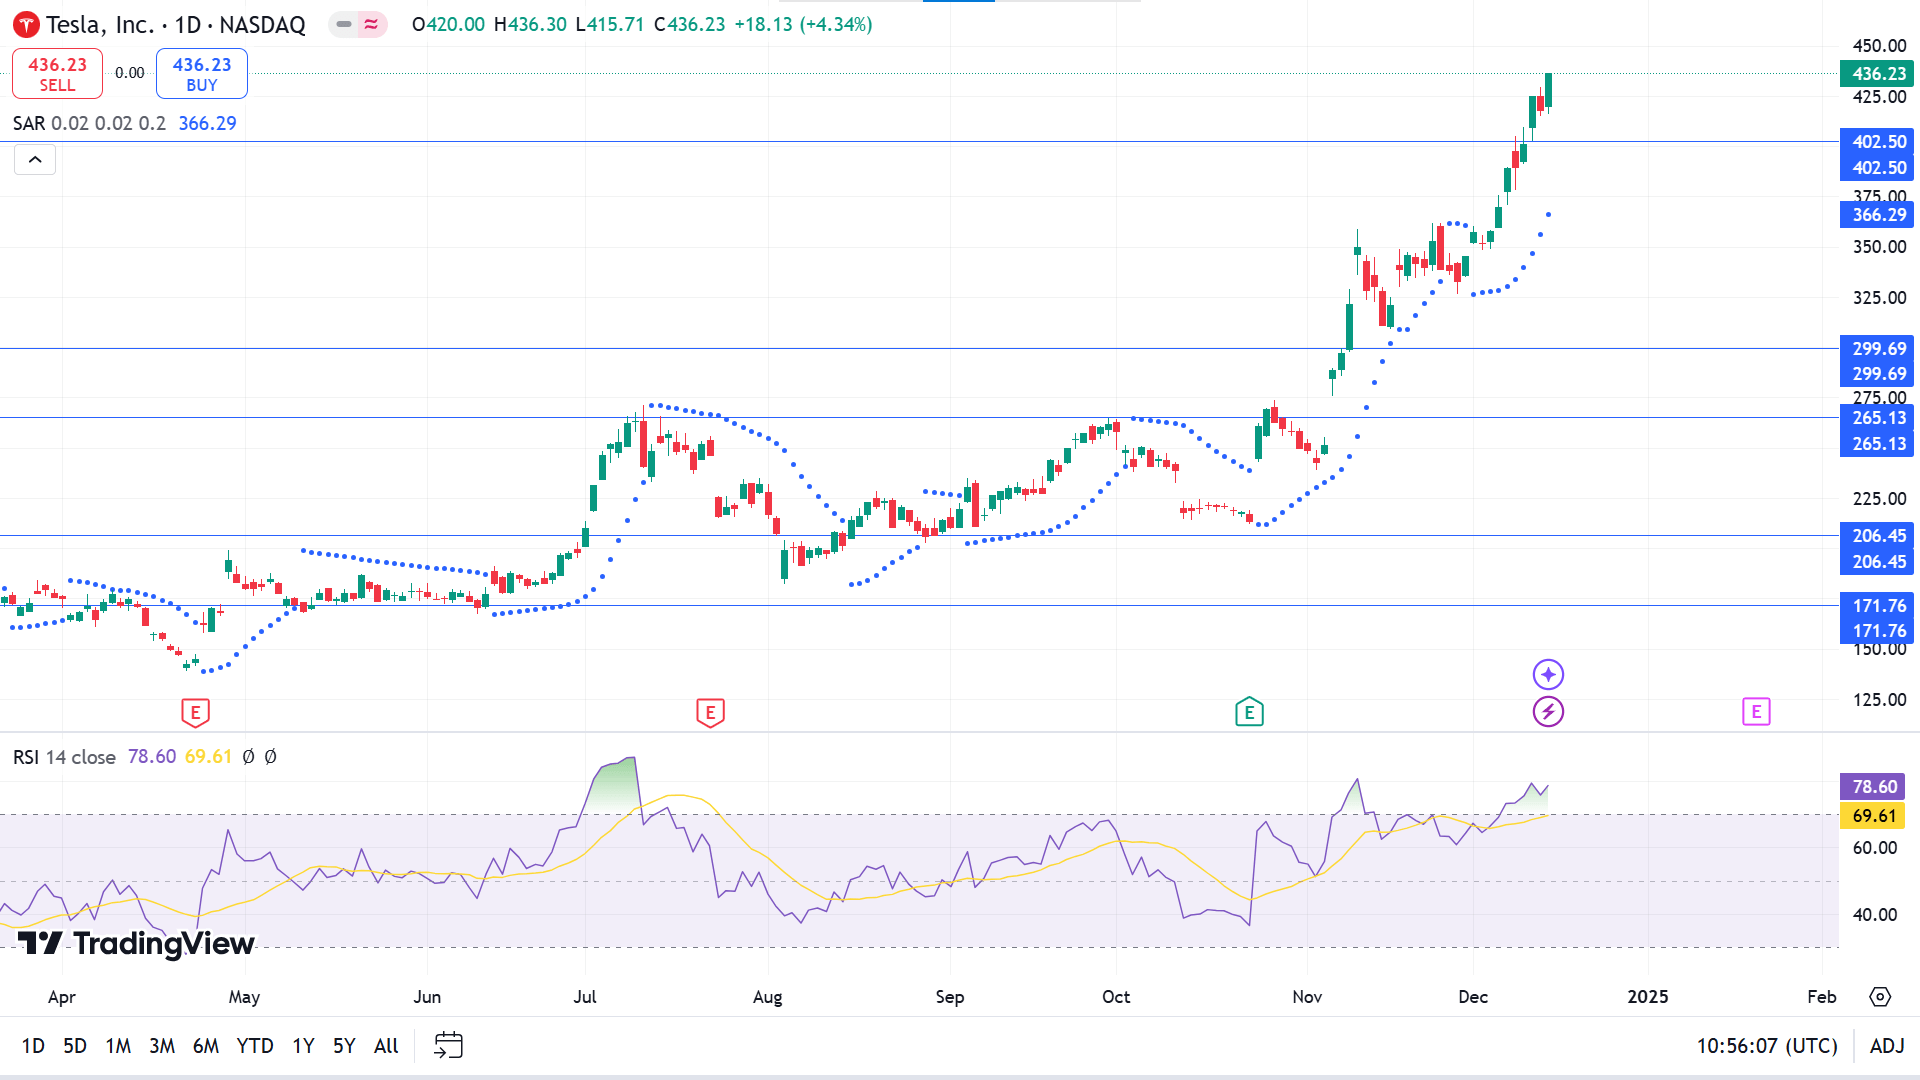1920x1080 pixels.
Task: Click the 0.00 spread value
Action: 129,73
